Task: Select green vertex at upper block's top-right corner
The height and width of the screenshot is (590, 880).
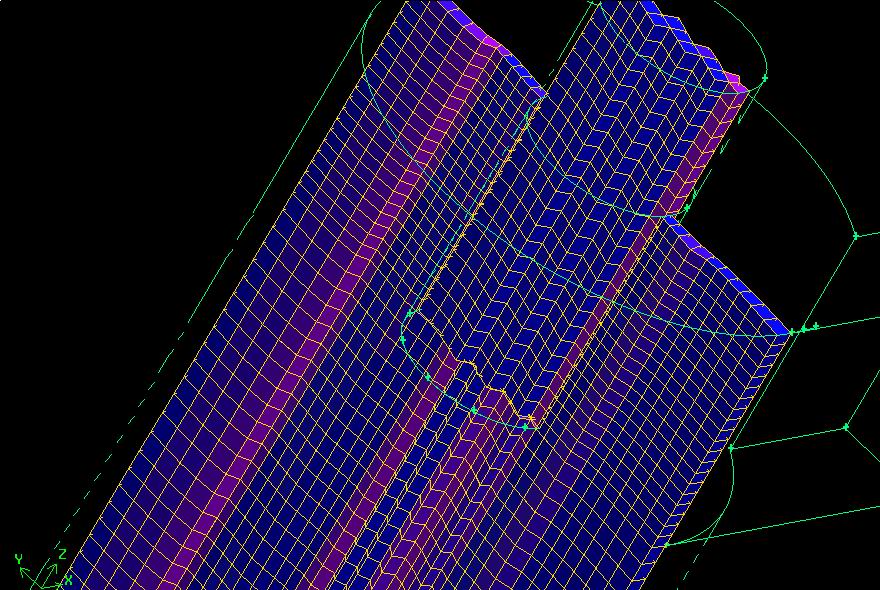Action: [764, 77]
